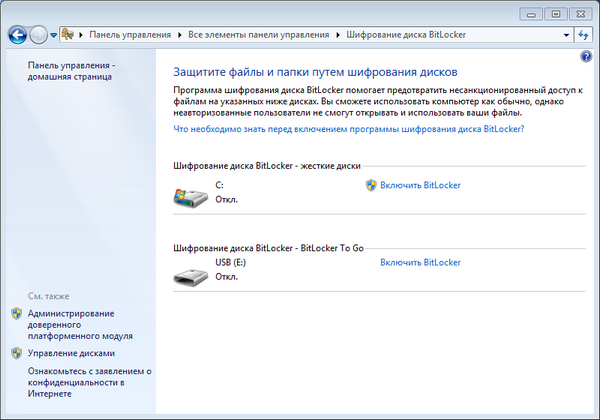The height and width of the screenshot is (420, 600).
Task: Select the C: drive label text
Action: coord(219,185)
